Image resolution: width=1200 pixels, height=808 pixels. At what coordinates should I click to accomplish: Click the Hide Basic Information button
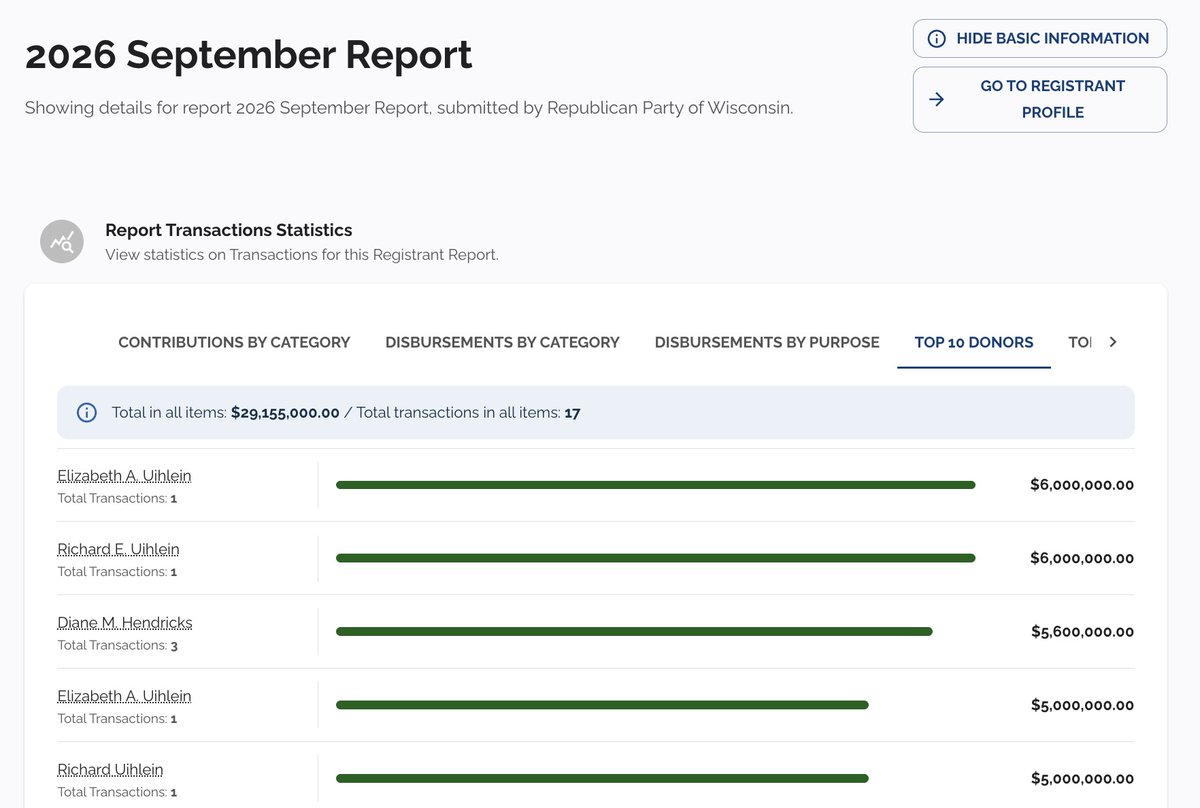click(x=1040, y=38)
